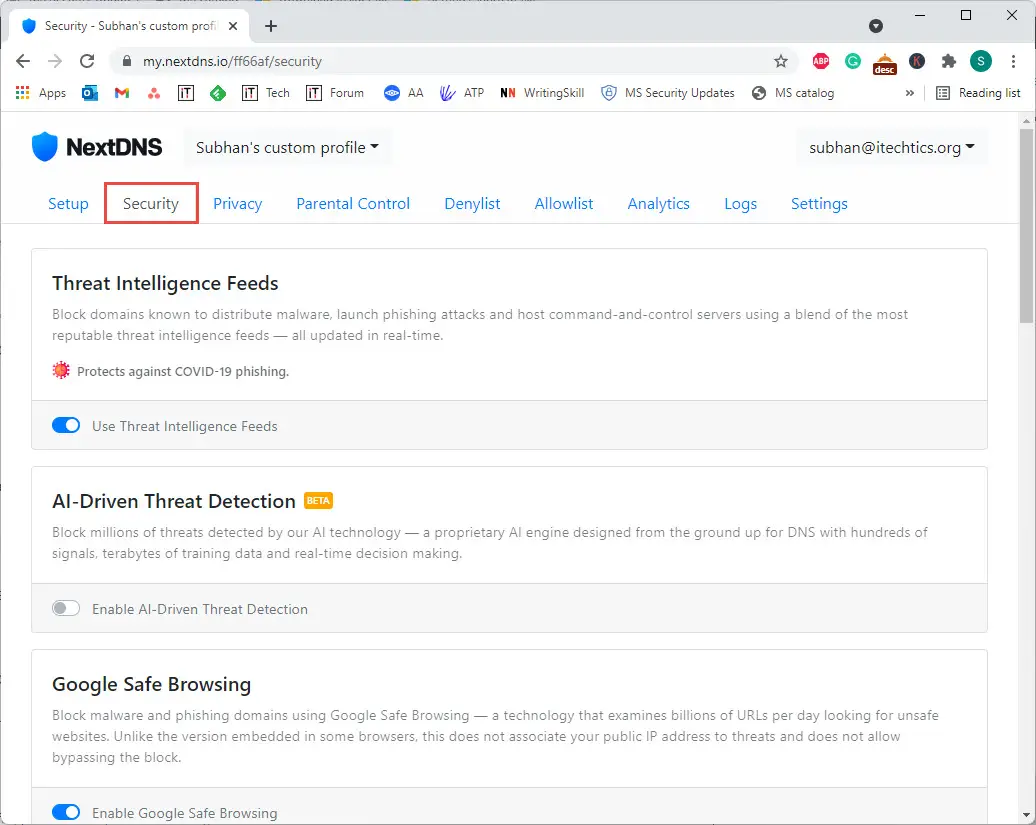Screen dimensions: 1036x825
Task: Open the Extensions puzzle-piece menu
Action: click(949, 61)
